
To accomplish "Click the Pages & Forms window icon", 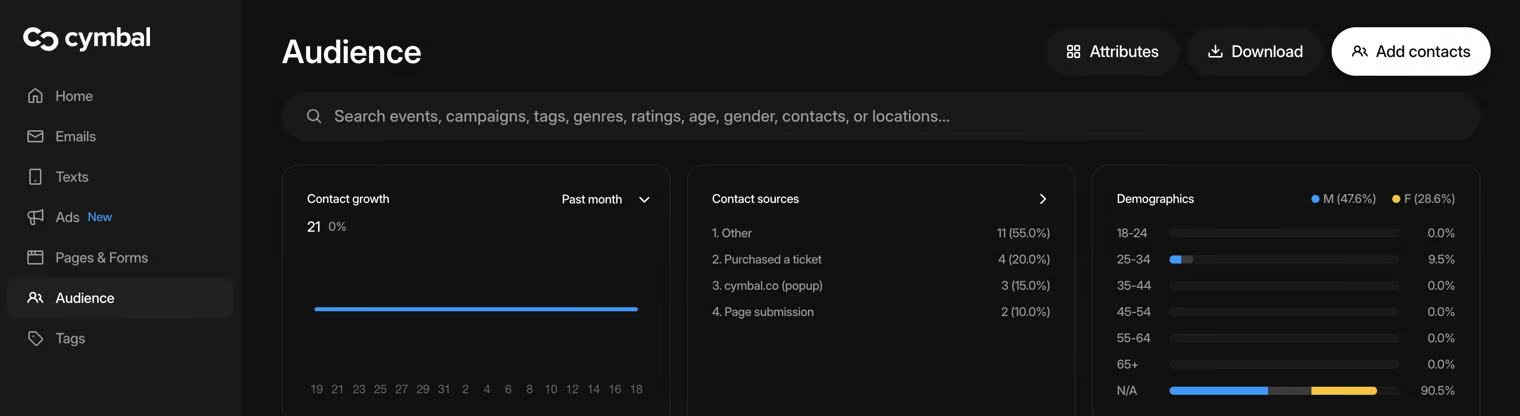I will click(35, 257).
